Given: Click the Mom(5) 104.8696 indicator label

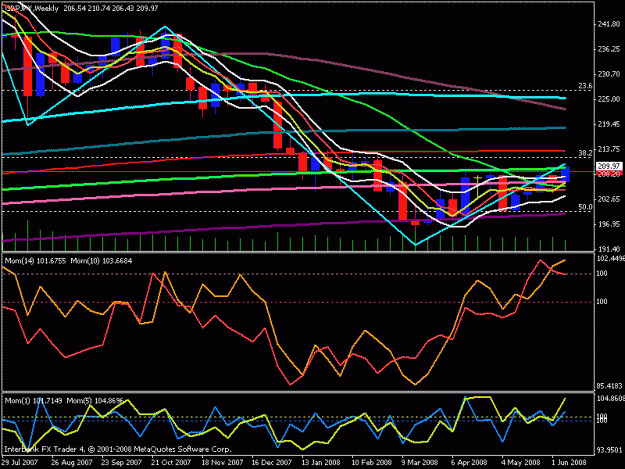Looking at the screenshot, I should point(95,400).
